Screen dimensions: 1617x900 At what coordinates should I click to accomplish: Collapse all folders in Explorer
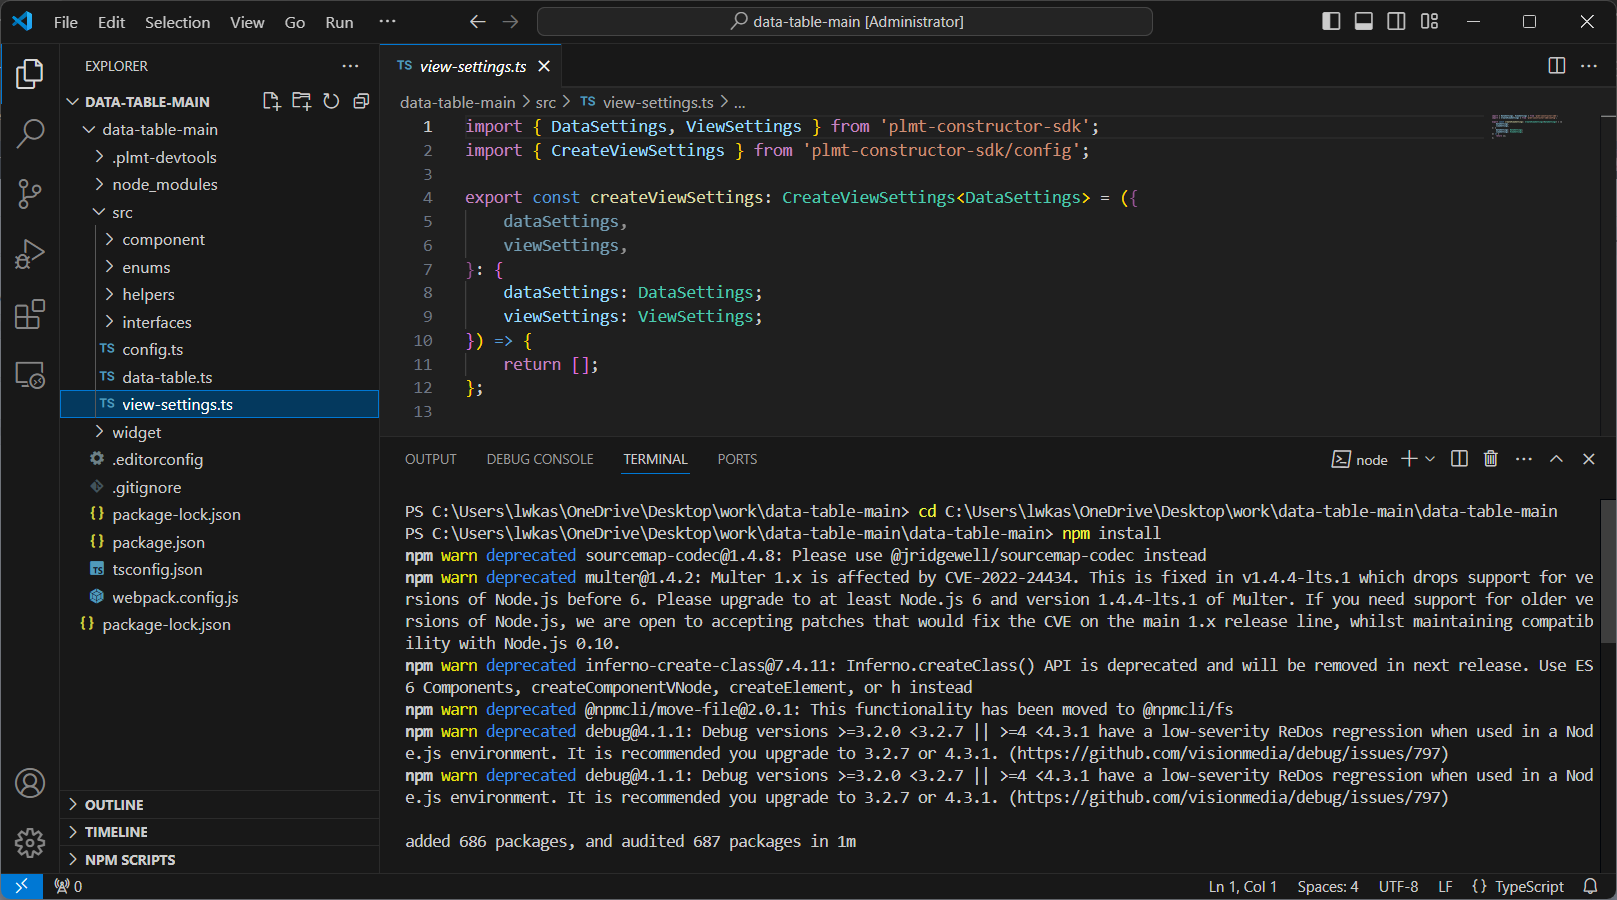(x=361, y=101)
